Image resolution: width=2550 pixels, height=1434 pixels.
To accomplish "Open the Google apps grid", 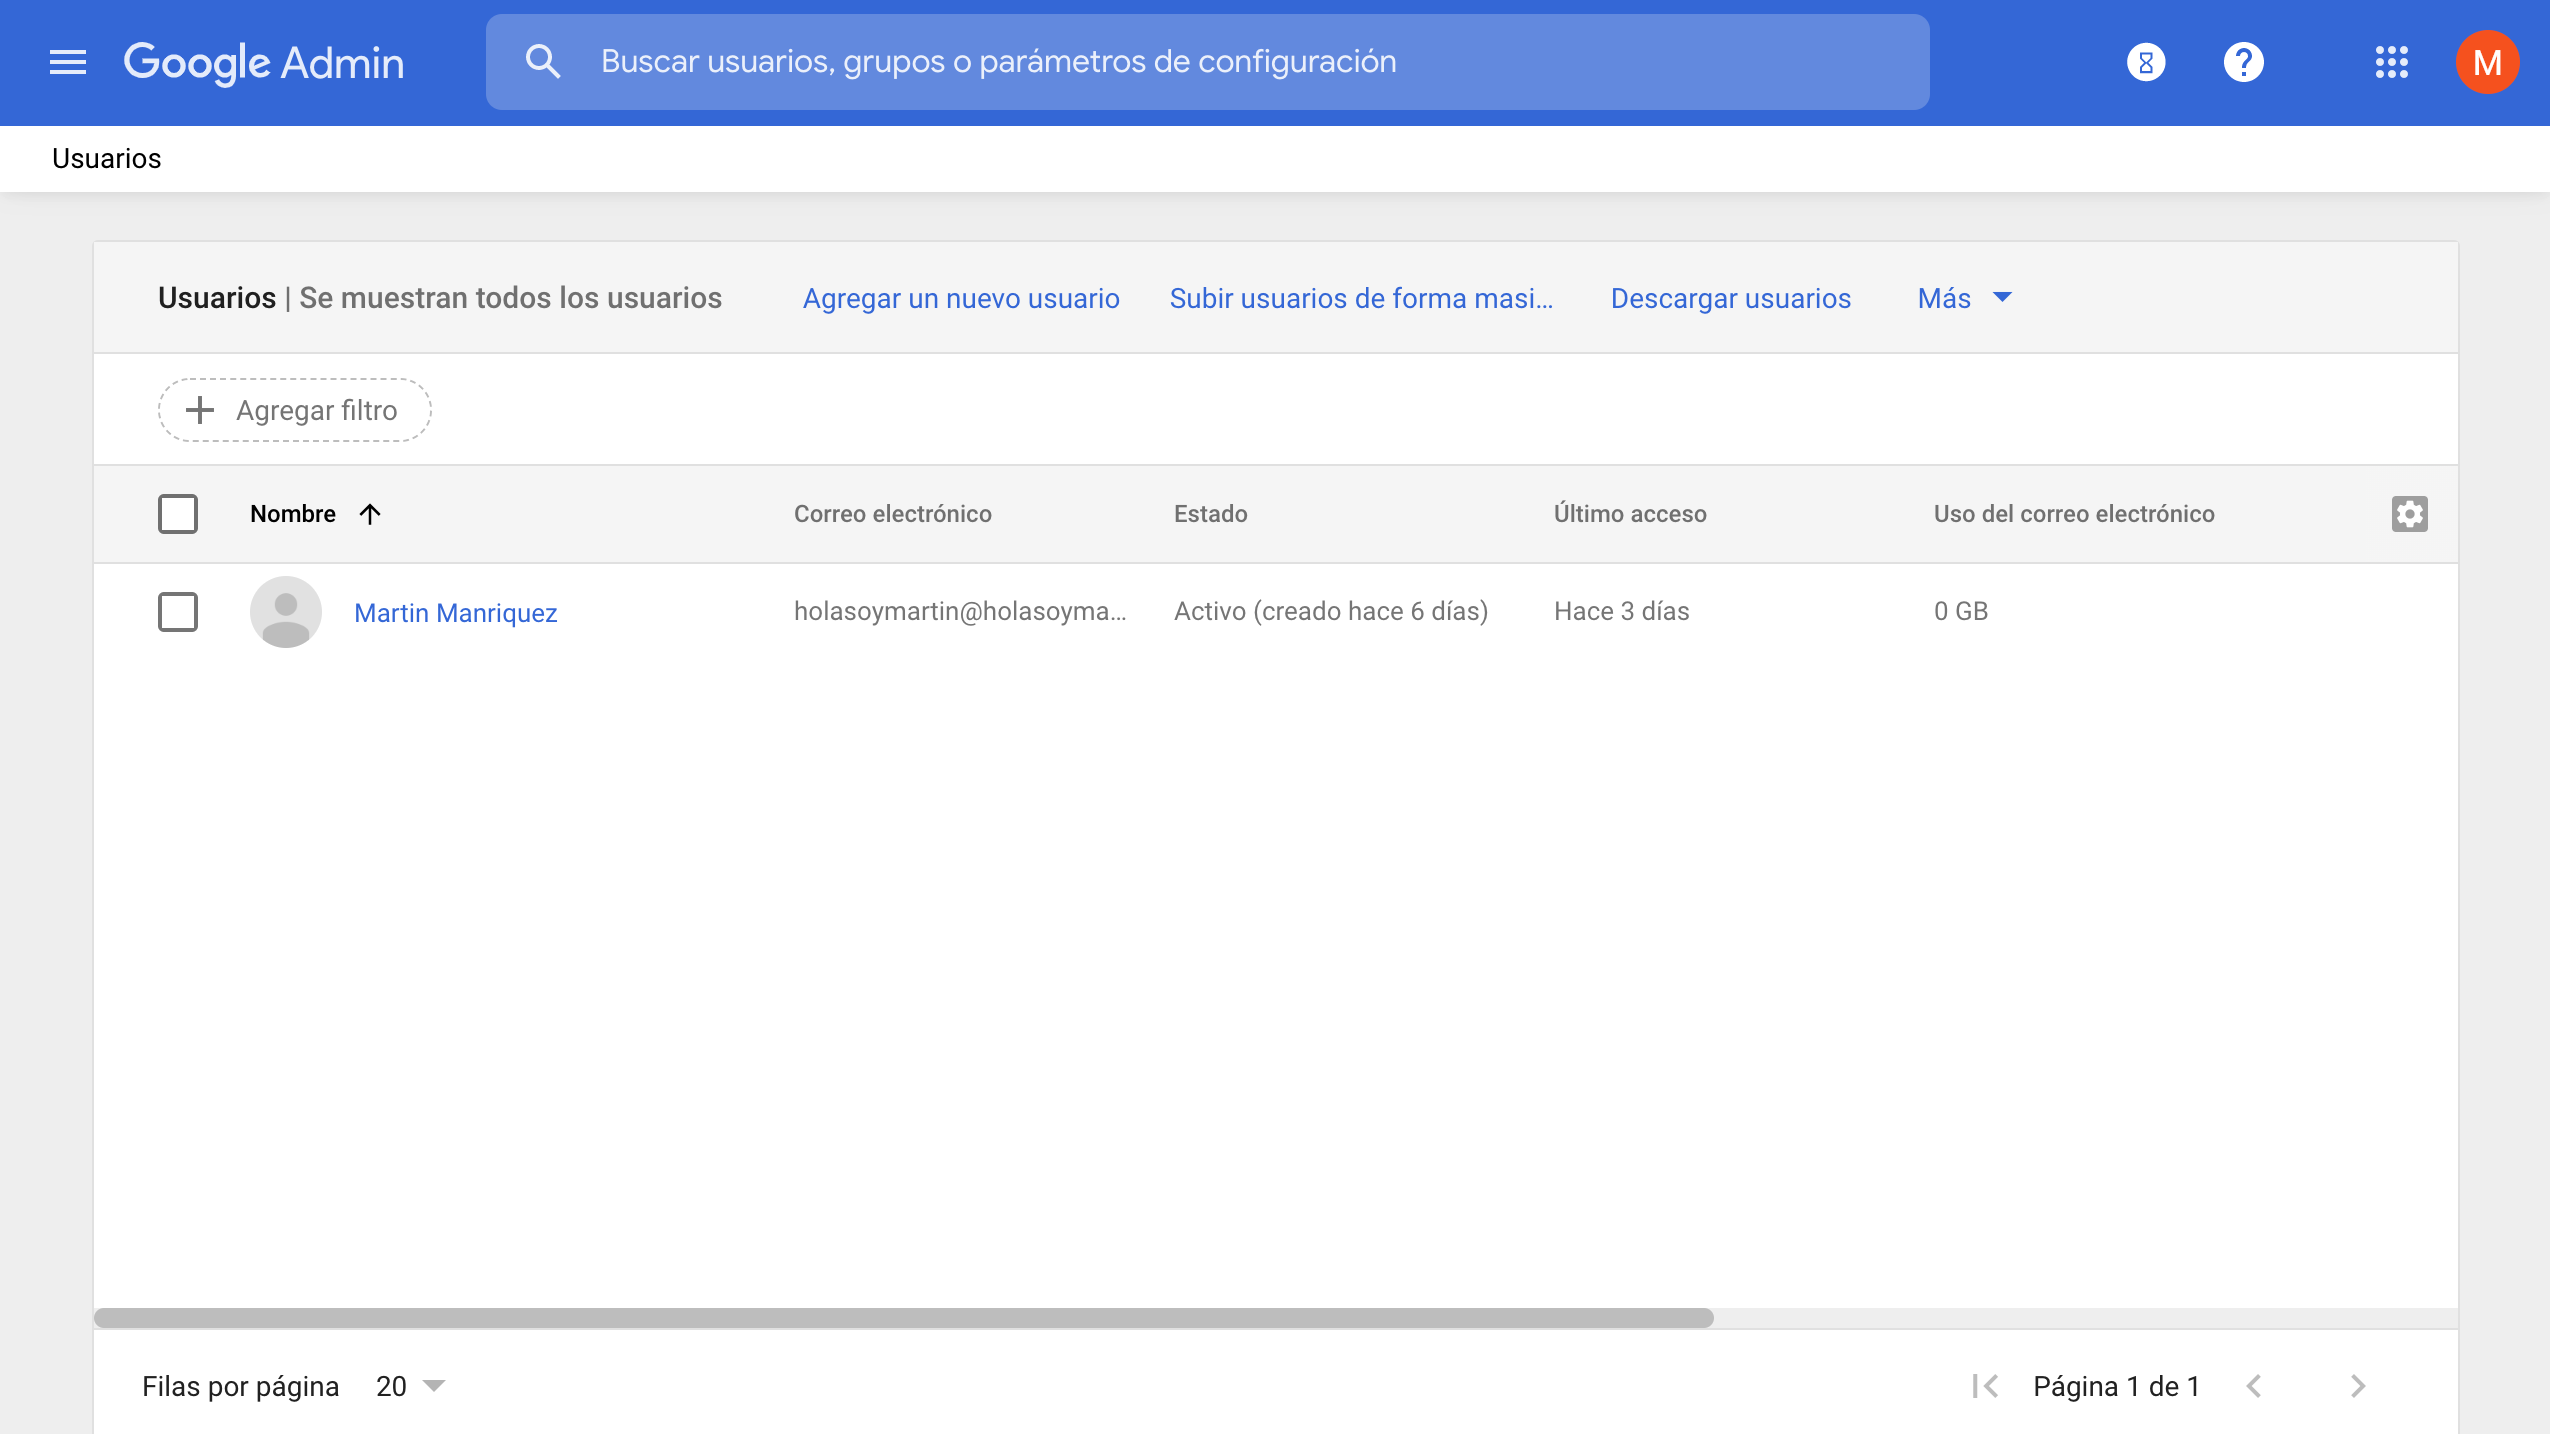I will [x=2392, y=62].
